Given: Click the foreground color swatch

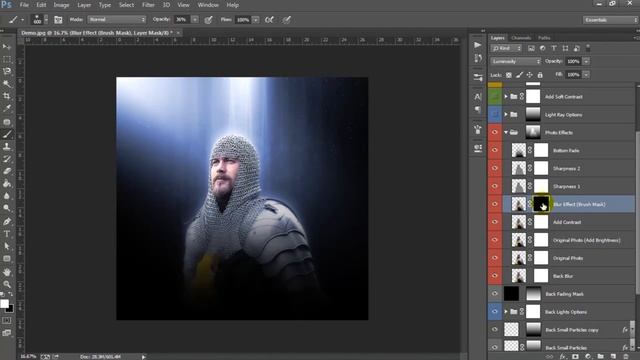Looking at the screenshot, I should (4, 304).
